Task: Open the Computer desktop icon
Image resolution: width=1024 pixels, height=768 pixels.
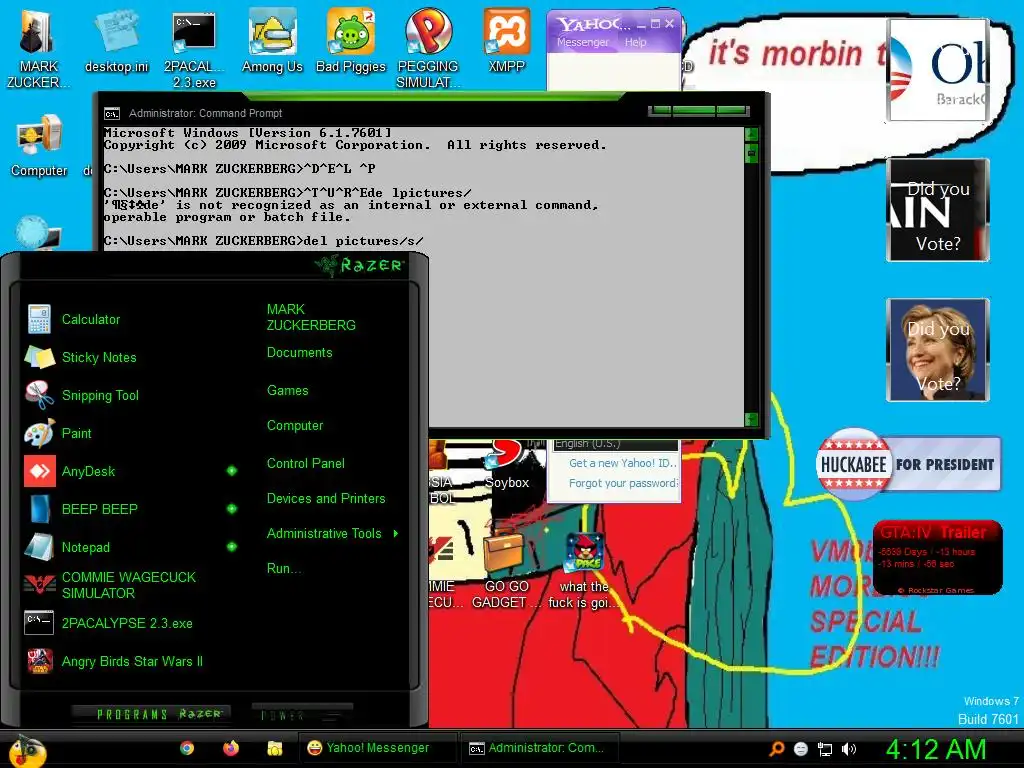Action: 39,145
